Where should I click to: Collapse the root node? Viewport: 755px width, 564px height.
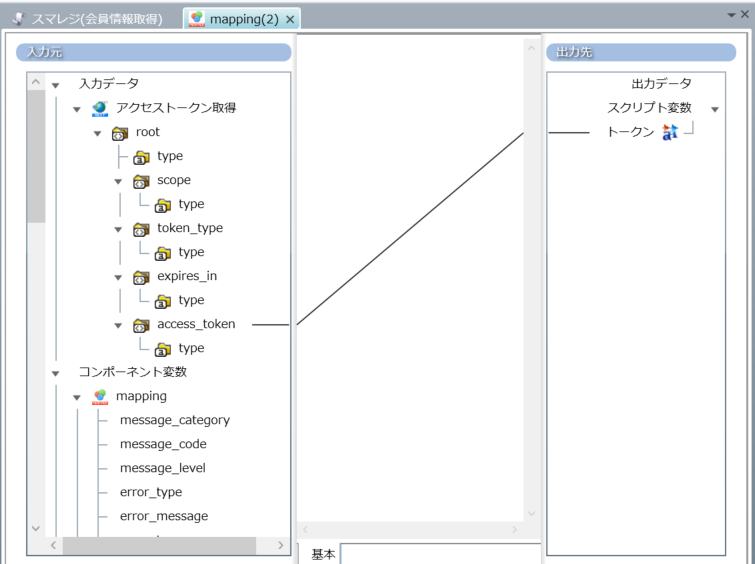[98, 133]
